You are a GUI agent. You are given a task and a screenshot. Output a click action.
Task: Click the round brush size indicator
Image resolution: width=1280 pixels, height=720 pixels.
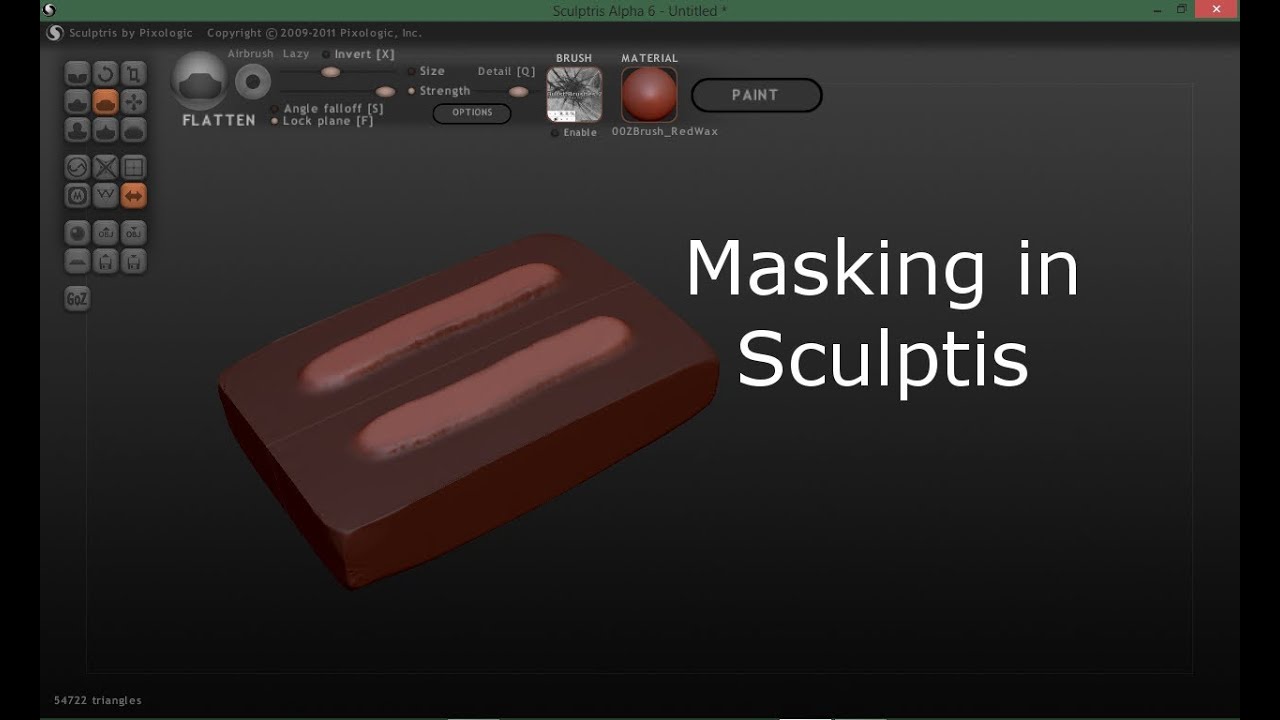(253, 82)
